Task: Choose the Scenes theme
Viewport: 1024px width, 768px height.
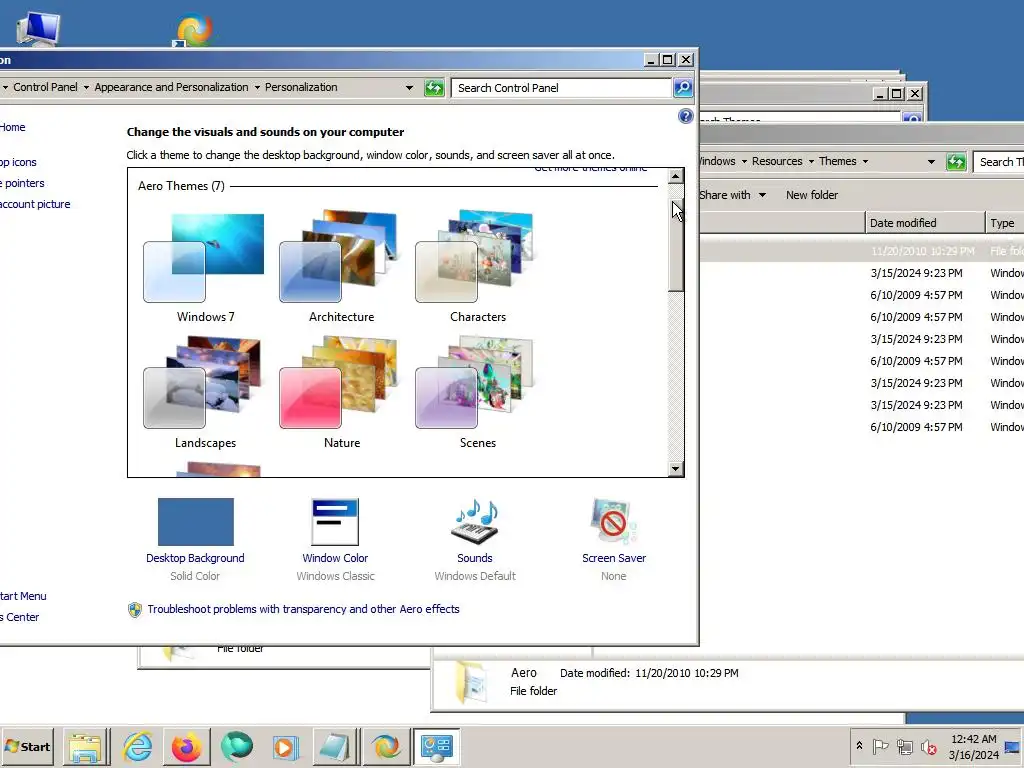Action: [x=477, y=393]
